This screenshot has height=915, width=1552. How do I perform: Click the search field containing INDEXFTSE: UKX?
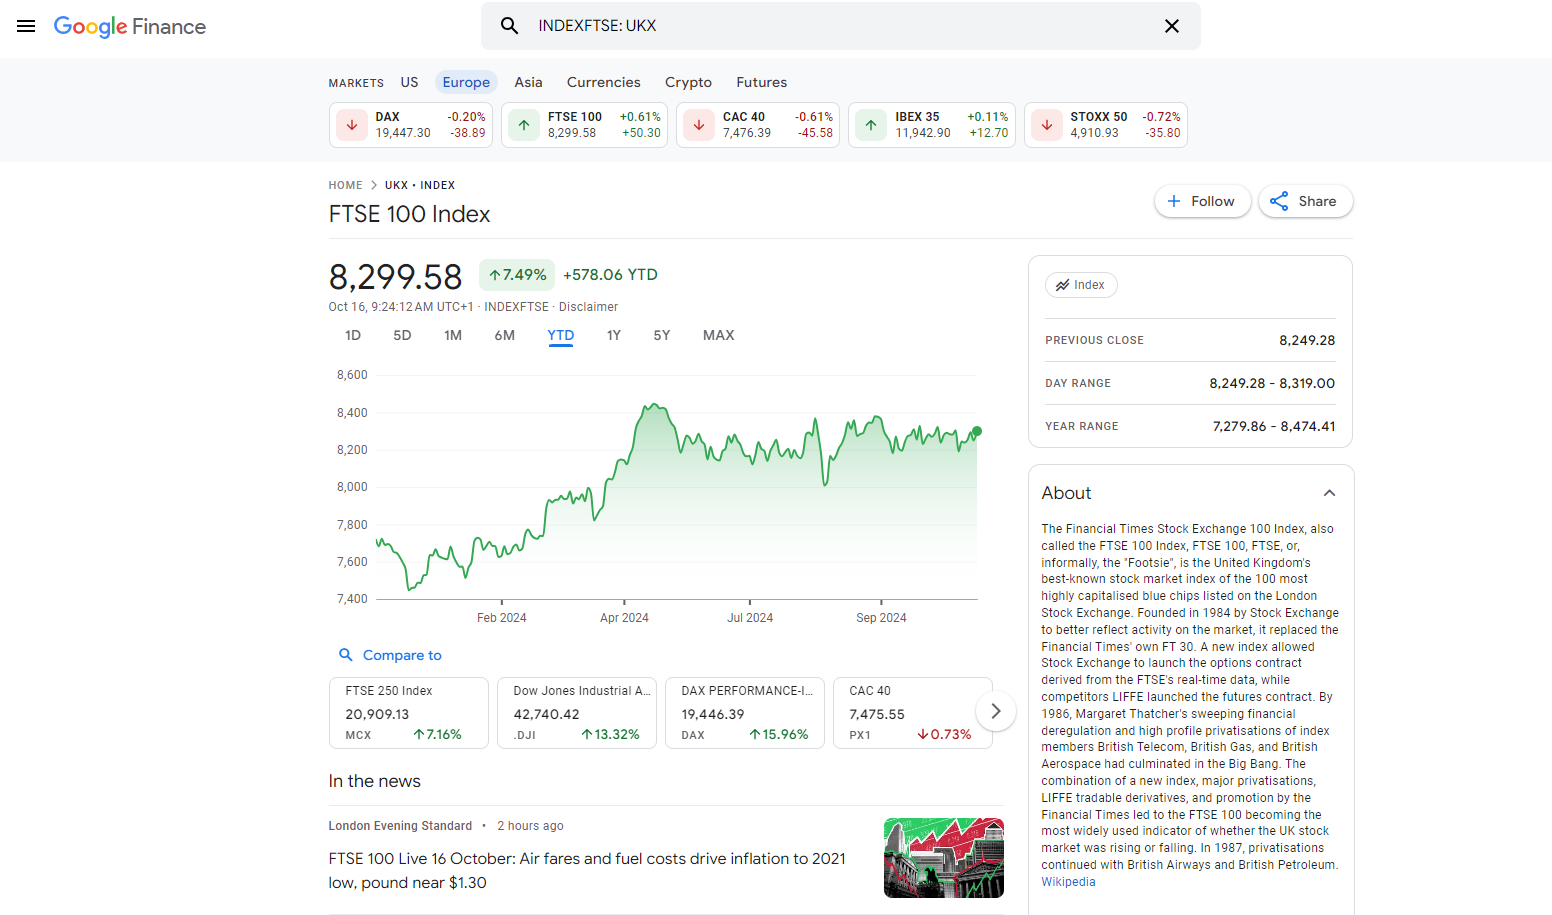840,26
